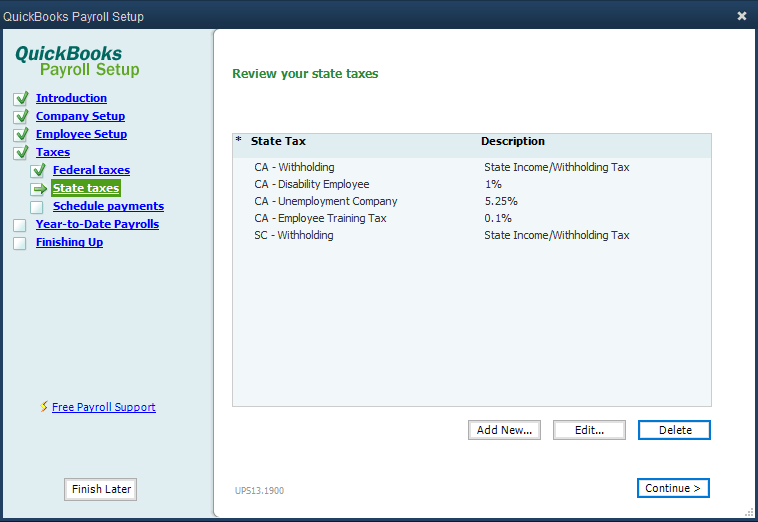The width and height of the screenshot is (758, 522).
Task: Click the green arrow beside State taxes
Action: pos(38,188)
